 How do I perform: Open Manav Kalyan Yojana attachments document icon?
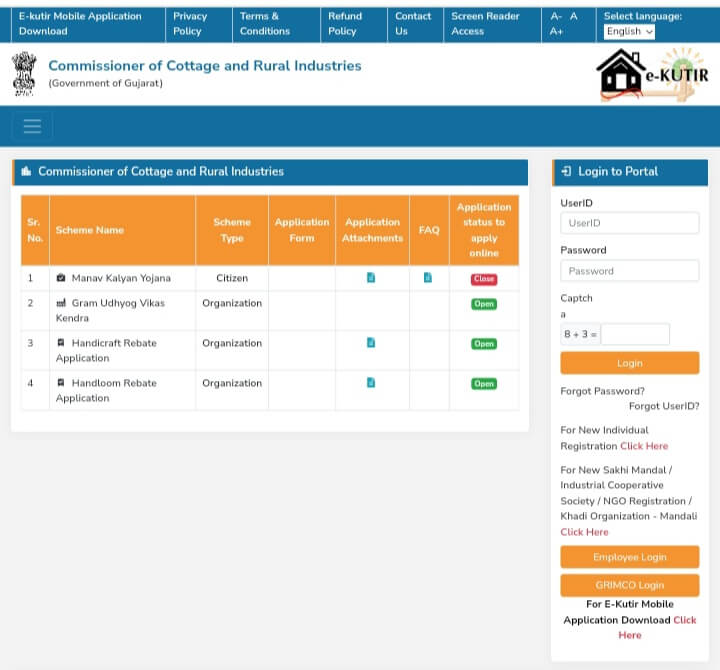pos(371,277)
